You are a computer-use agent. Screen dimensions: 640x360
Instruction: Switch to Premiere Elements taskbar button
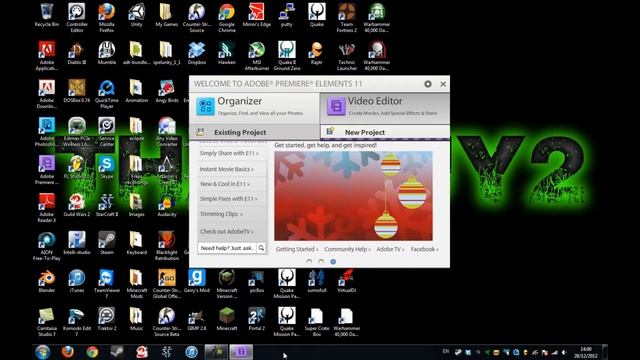click(241, 352)
